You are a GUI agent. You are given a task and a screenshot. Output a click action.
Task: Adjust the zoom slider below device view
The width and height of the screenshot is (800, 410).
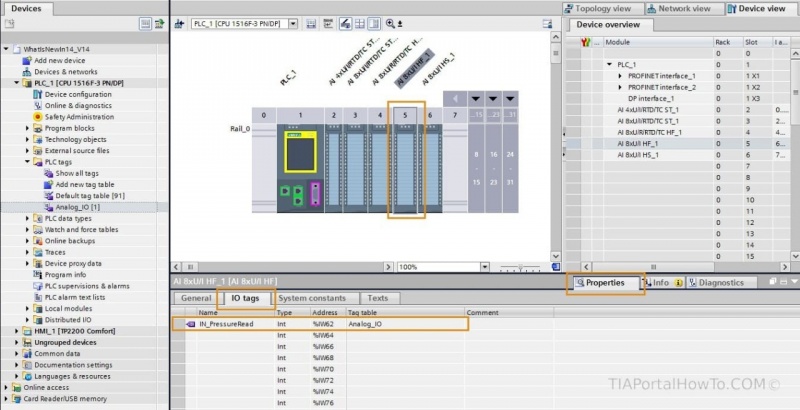pyautogui.click(x=520, y=267)
